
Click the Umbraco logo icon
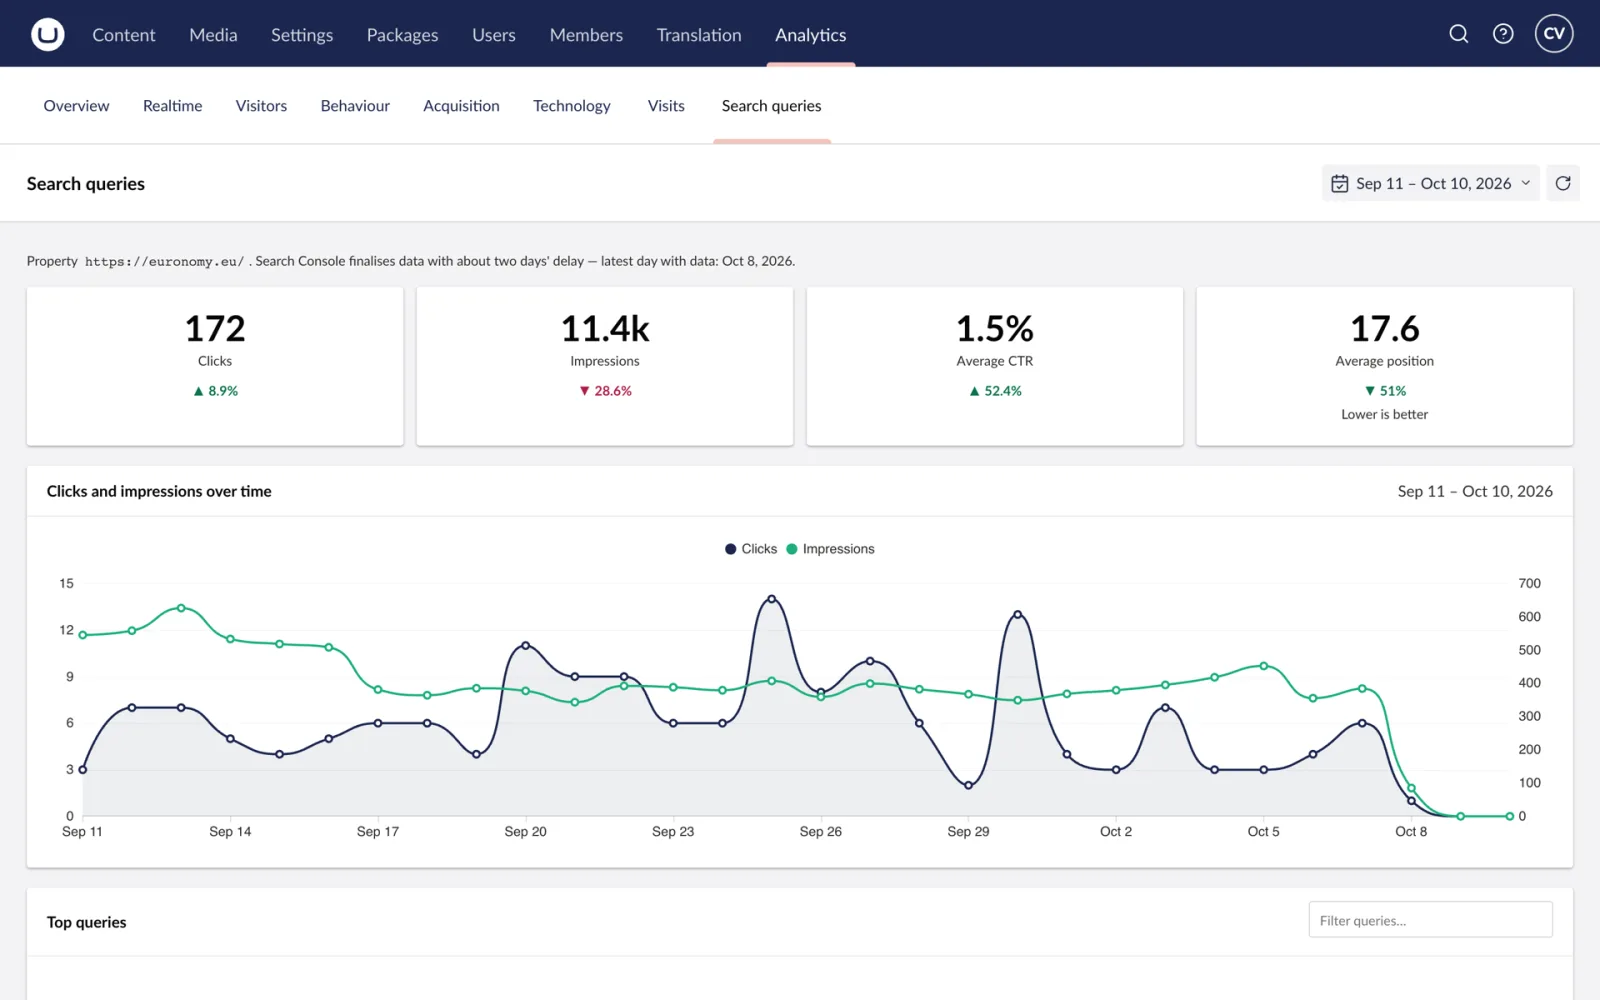[47, 34]
